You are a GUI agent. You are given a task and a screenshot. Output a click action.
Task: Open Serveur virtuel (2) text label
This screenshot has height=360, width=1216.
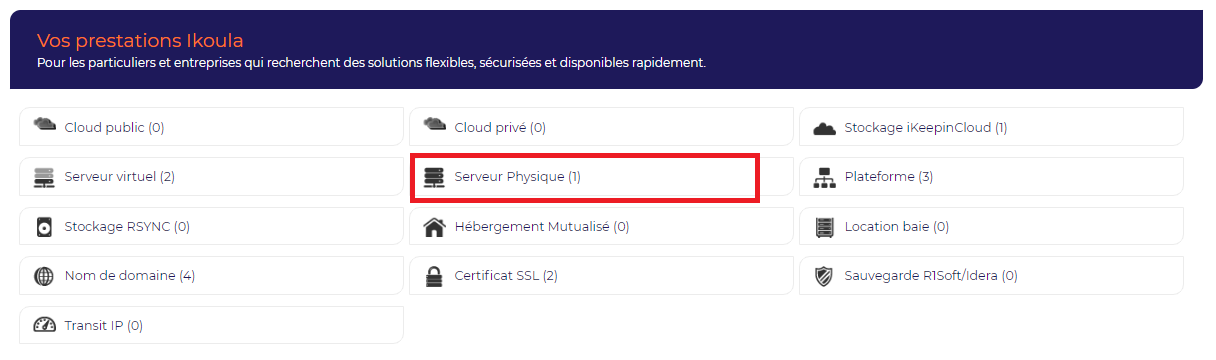(119, 177)
